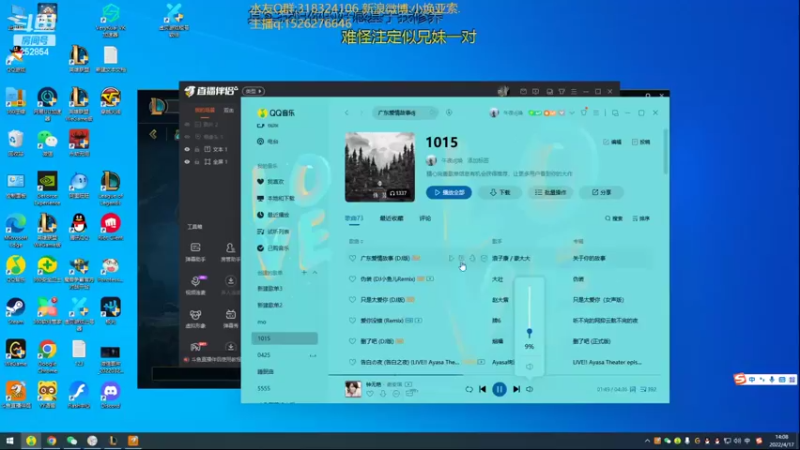Focus the QQ Music search box
The image size is (800, 450).
coord(404,113)
